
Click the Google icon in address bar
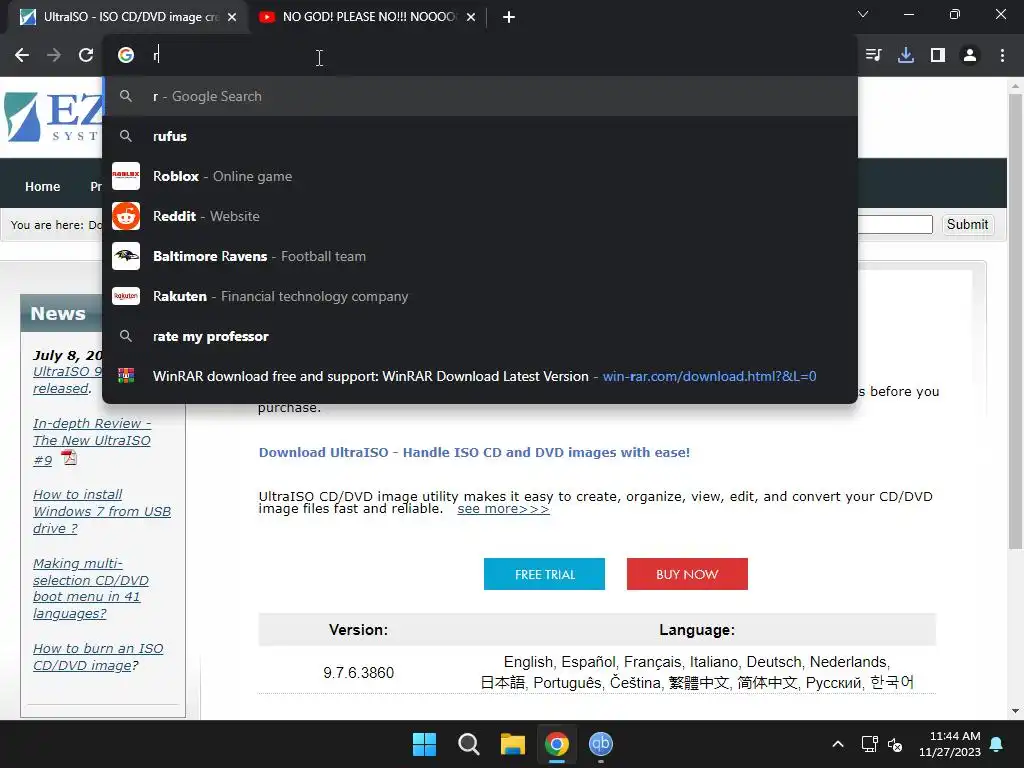click(x=126, y=55)
